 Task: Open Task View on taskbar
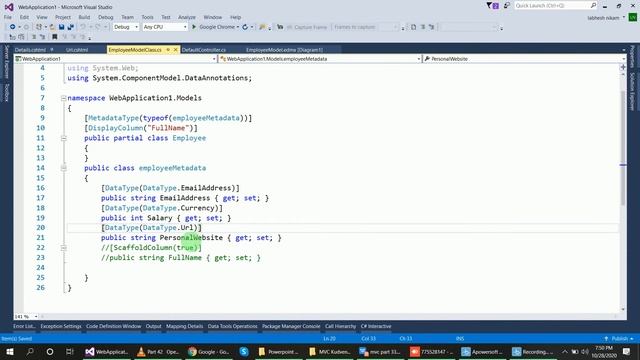point(69,351)
